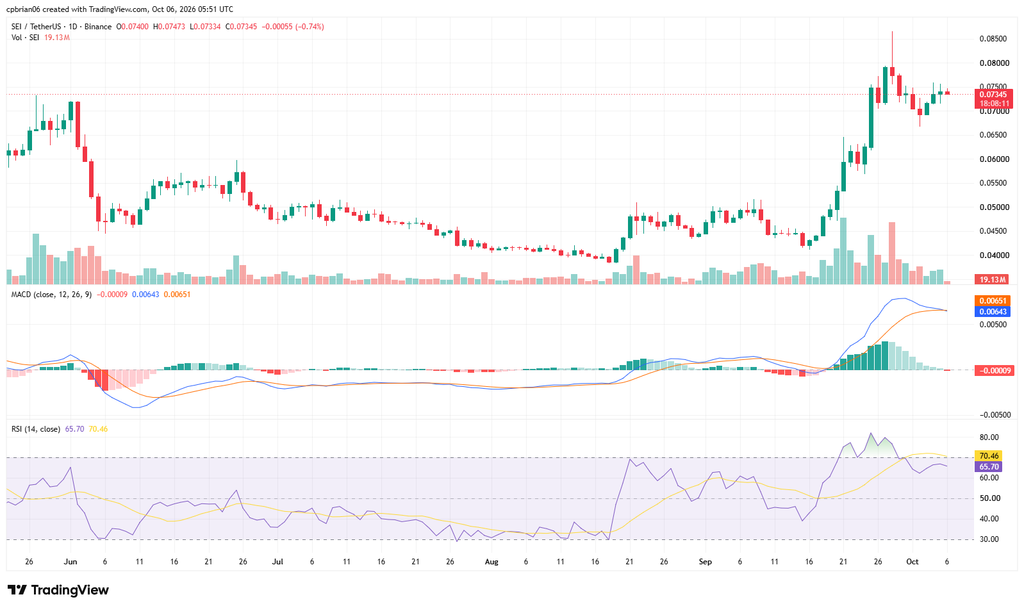
Task: Click the 40.00 label on the RSI axis
Action: (x=989, y=519)
